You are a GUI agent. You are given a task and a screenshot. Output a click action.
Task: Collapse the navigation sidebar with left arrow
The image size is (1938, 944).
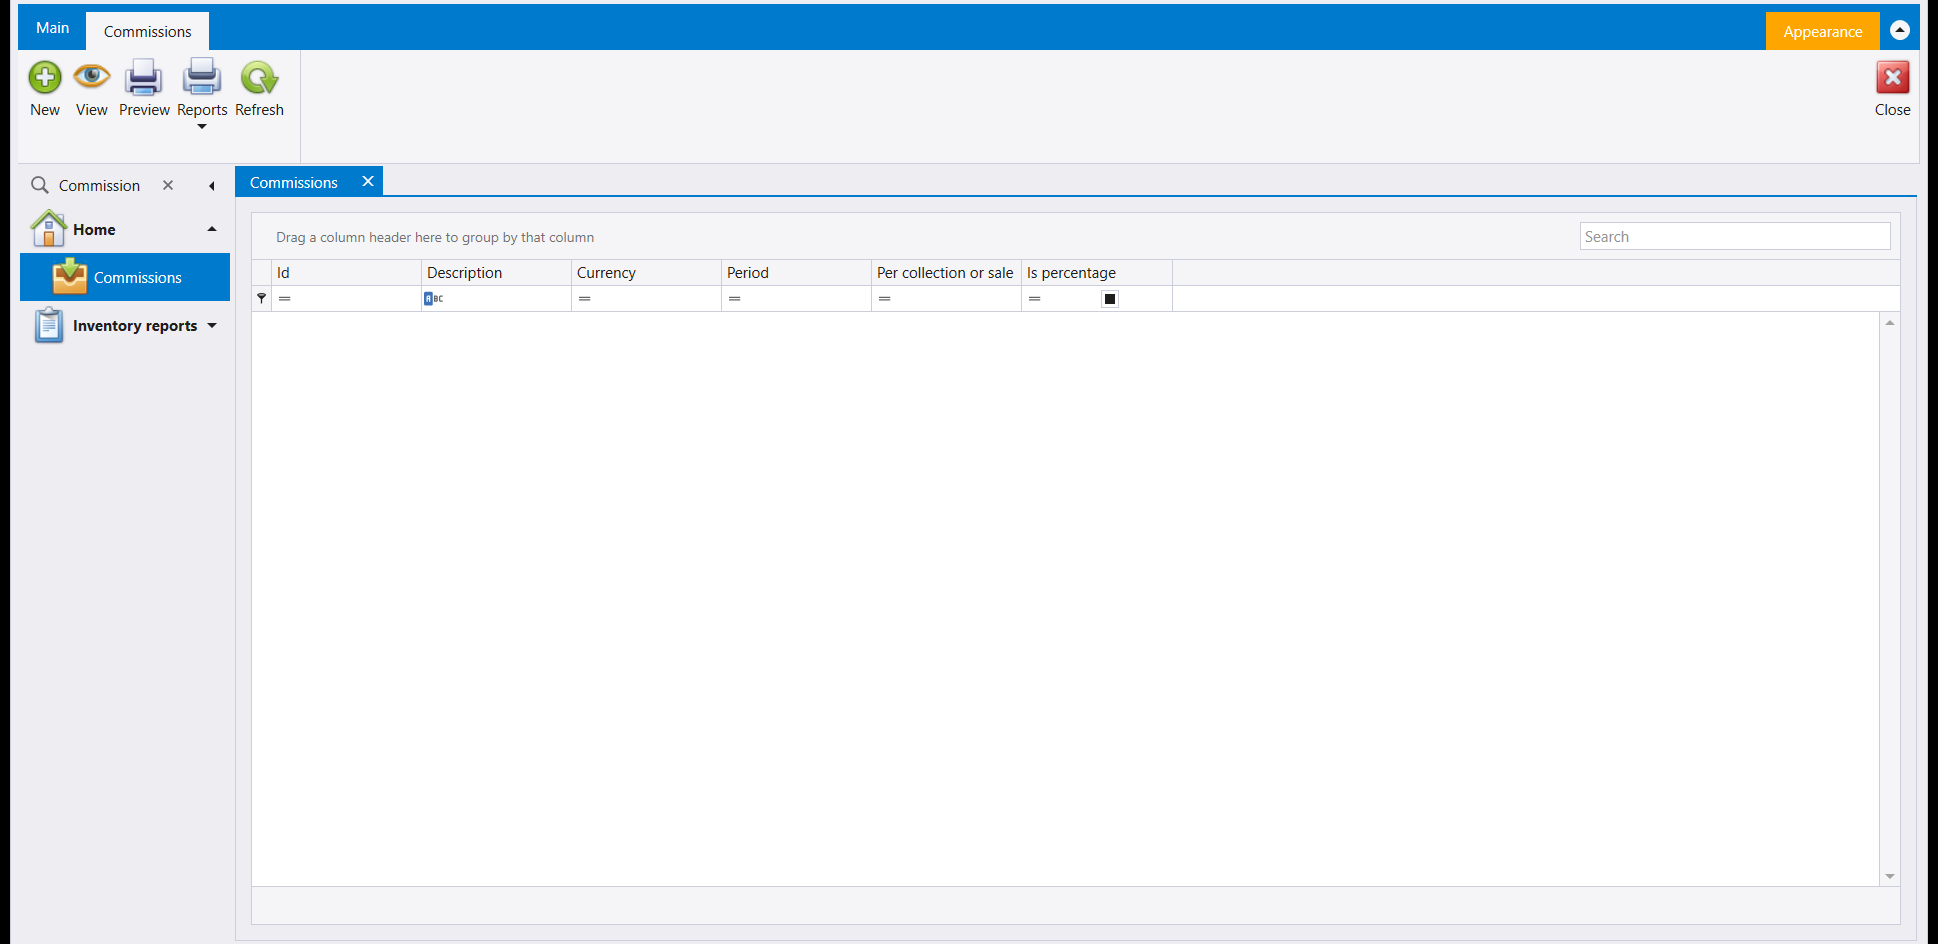(211, 186)
